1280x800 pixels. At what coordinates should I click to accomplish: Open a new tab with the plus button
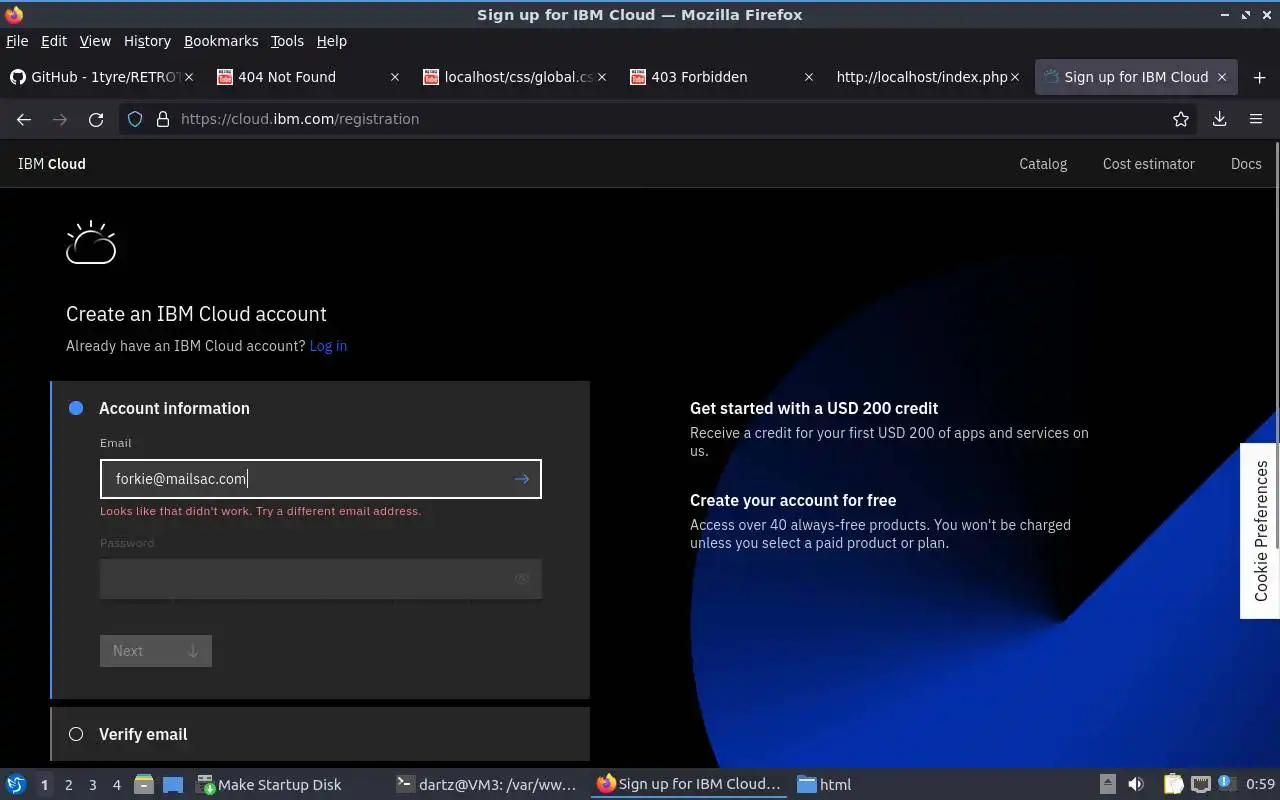click(1259, 77)
